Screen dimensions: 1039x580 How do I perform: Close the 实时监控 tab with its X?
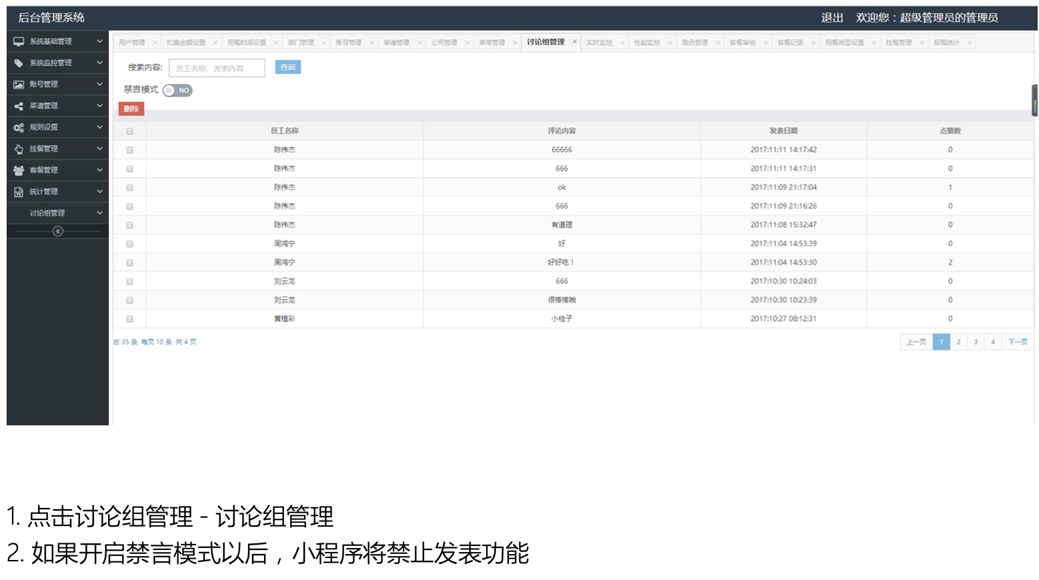click(622, 42)
